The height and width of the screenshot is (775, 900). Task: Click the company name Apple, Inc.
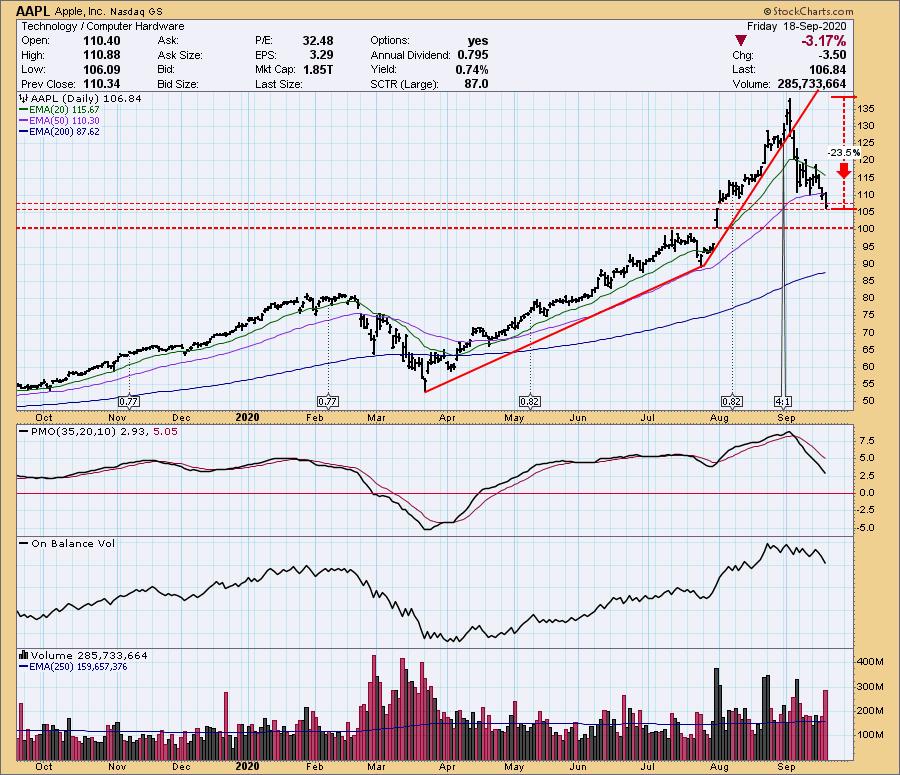80,11
